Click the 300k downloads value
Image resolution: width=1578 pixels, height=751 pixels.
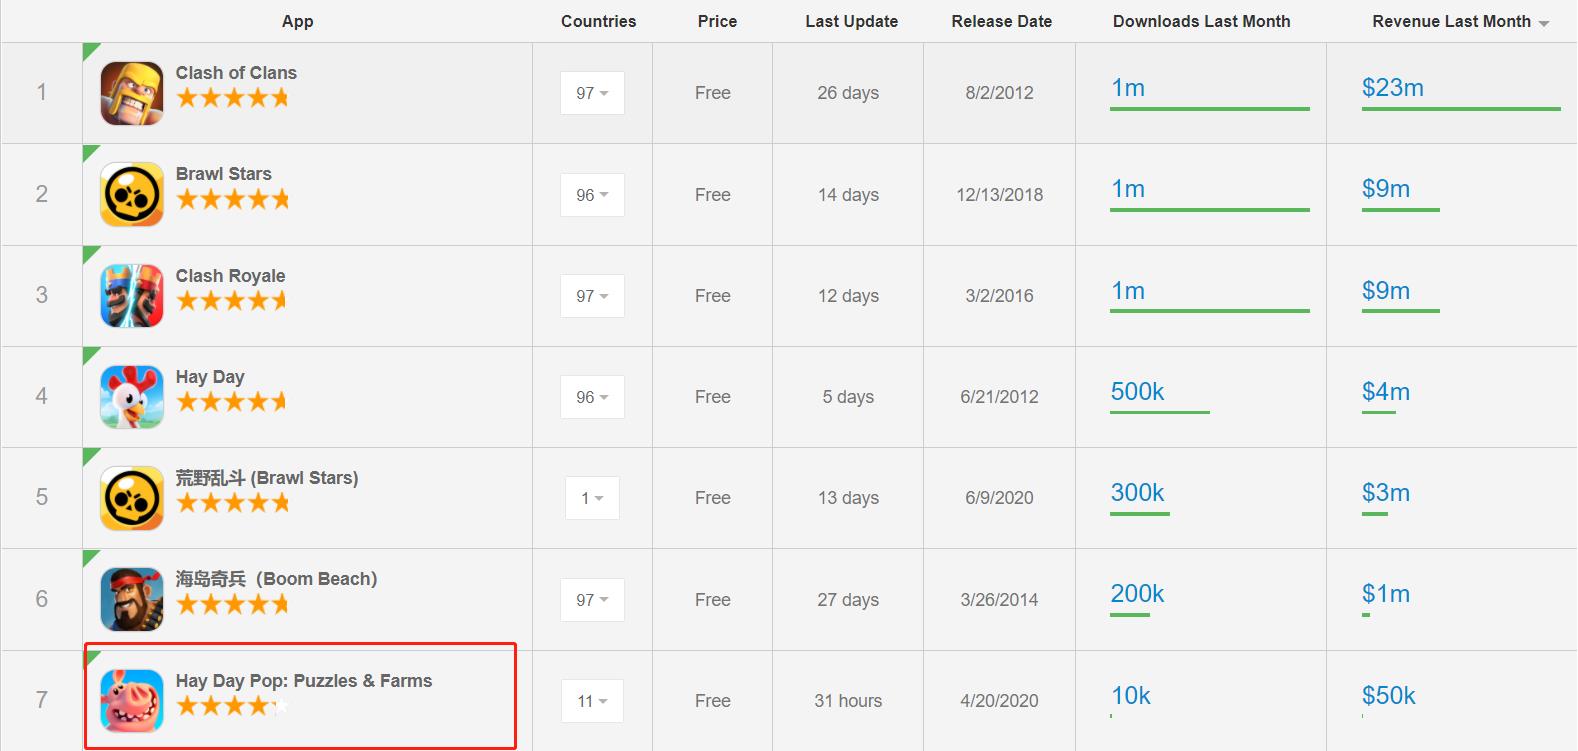pos(1138,493)
